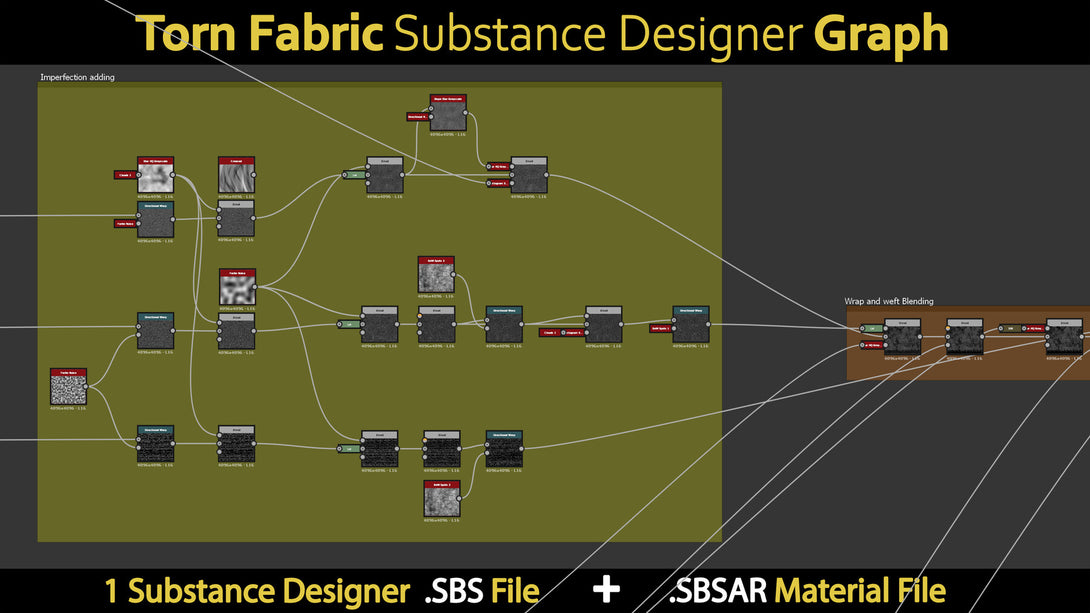
Task: Select the fine-grain noise node at far left
Action: pos(68,386)
